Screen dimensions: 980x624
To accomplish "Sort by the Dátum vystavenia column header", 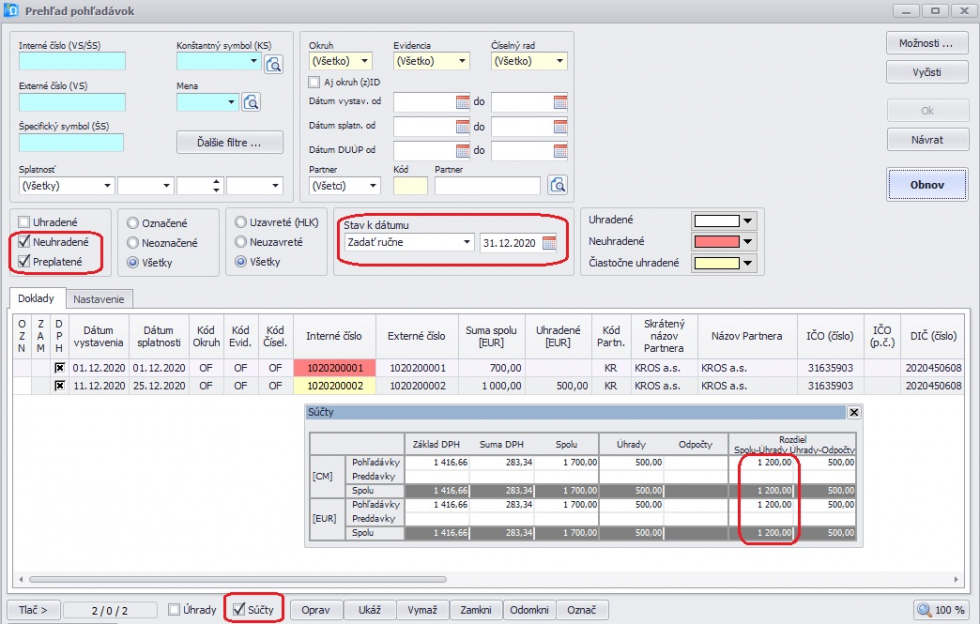I will (99, 336).
